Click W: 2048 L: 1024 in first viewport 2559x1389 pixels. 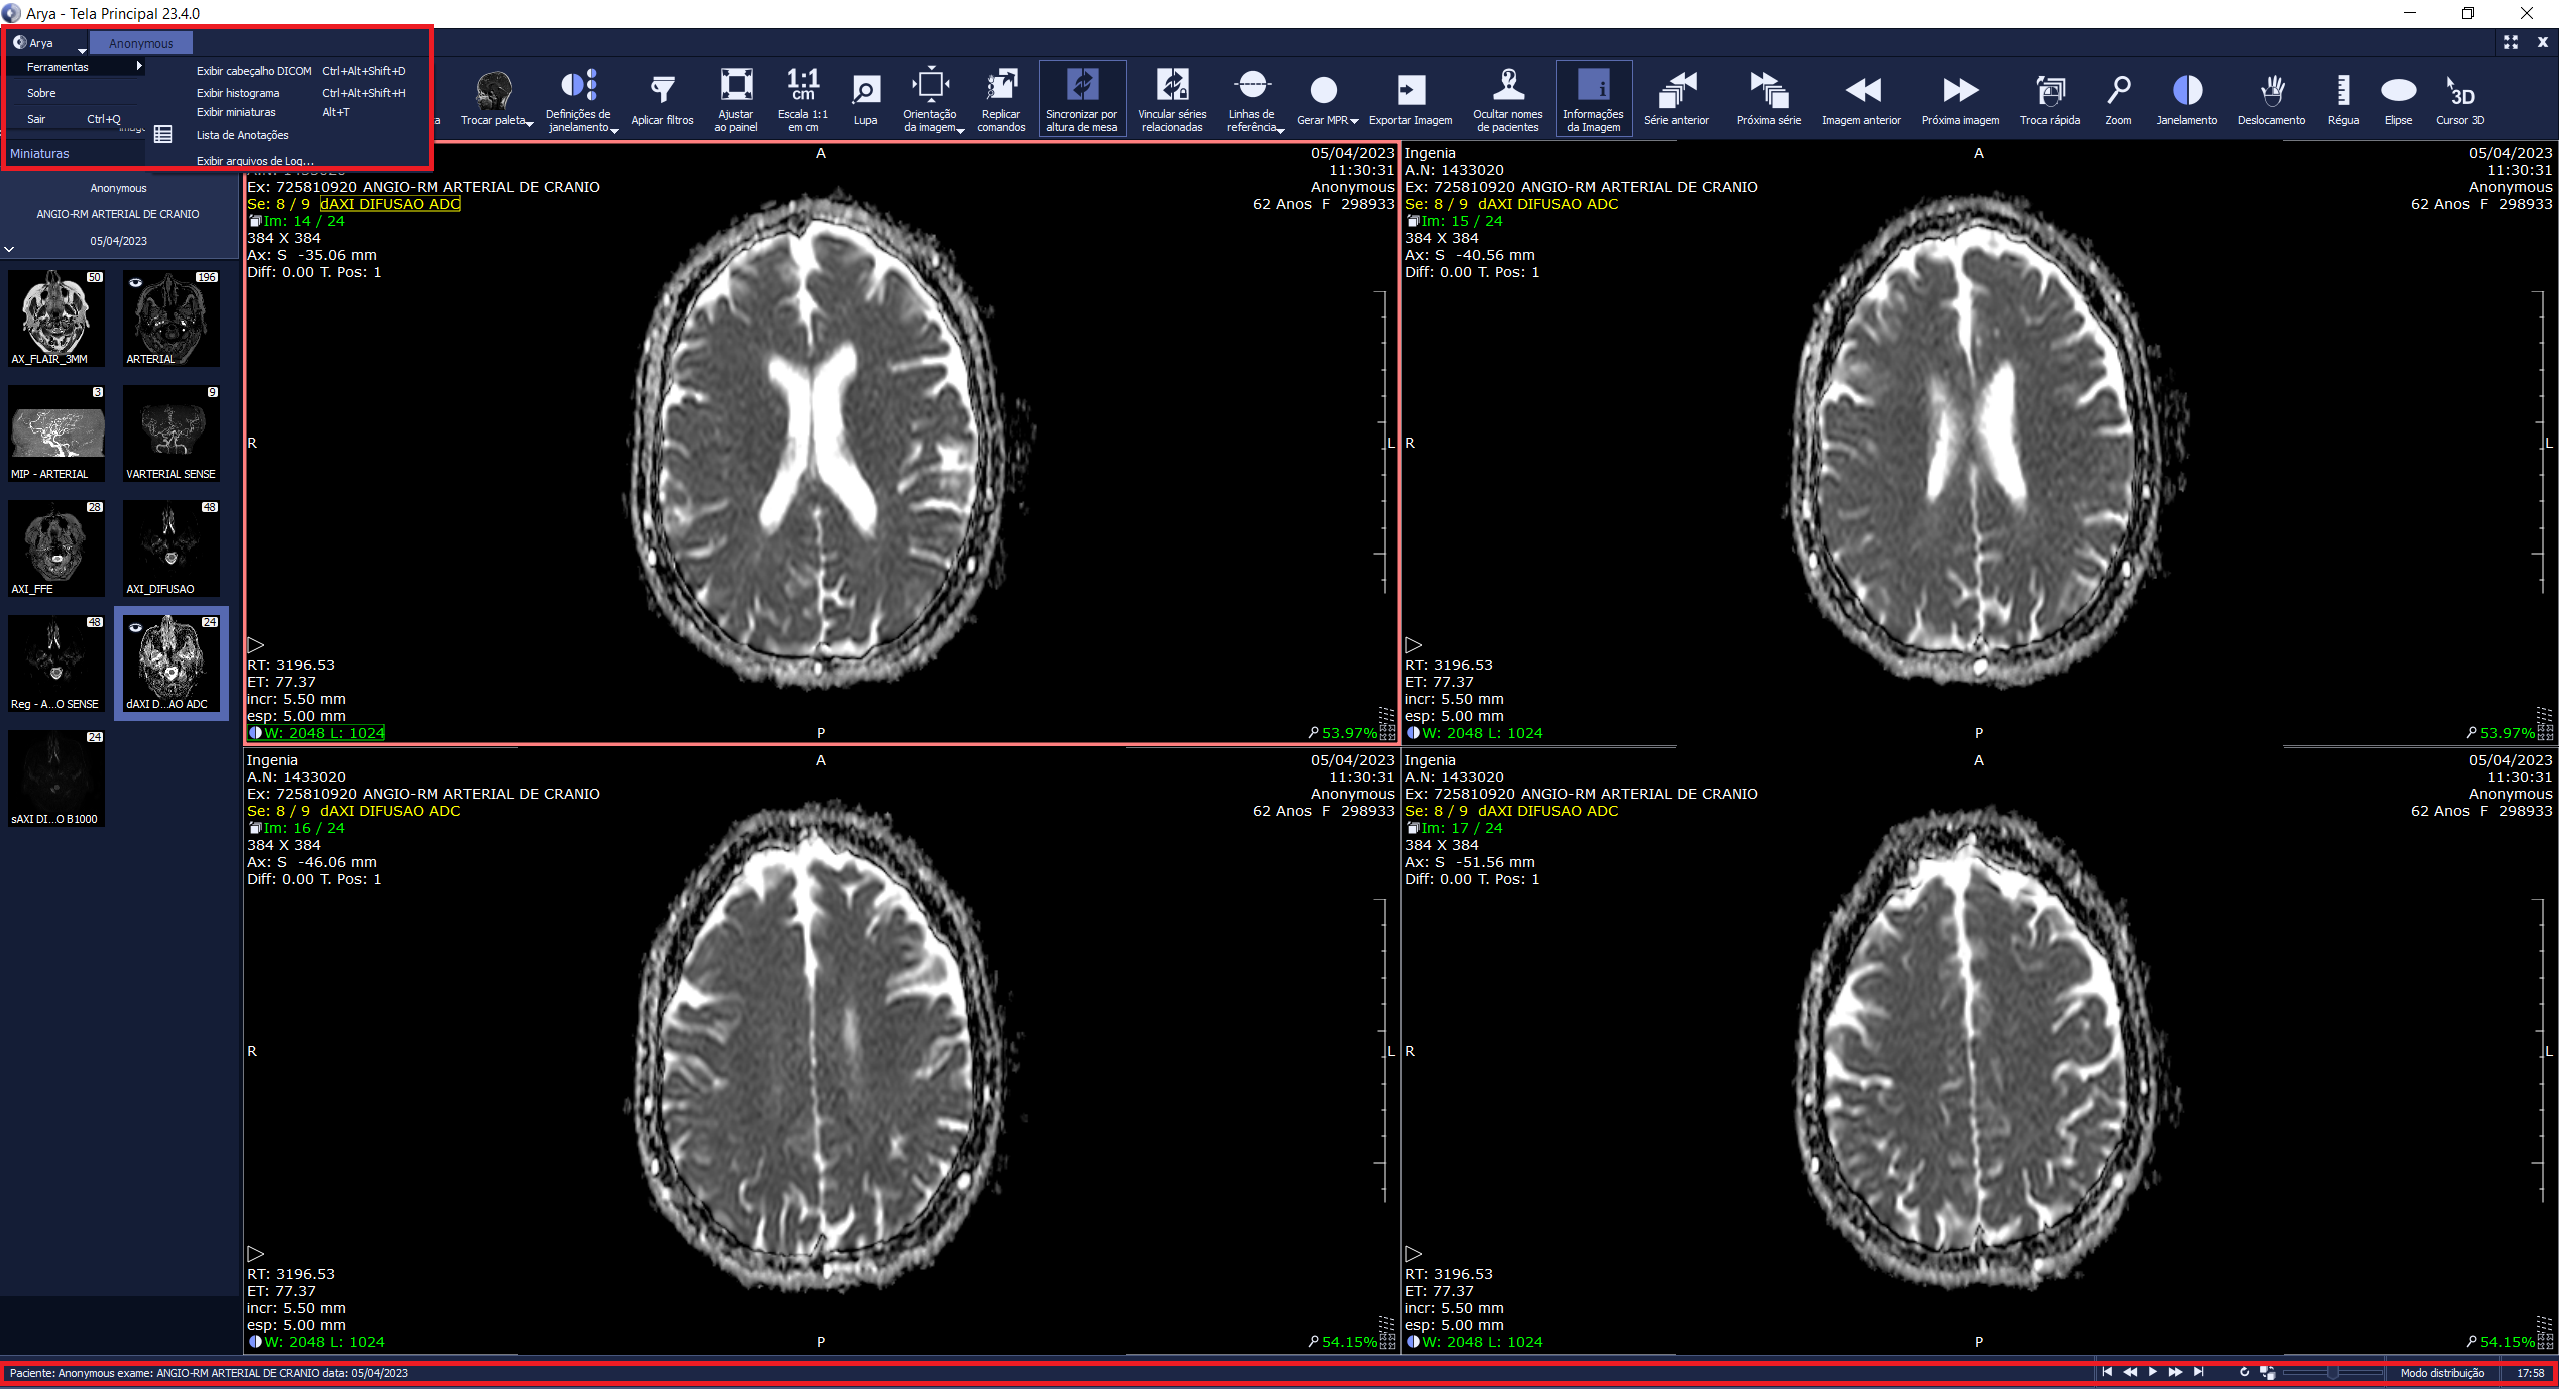pyautogui.click(x=324, y=733)
